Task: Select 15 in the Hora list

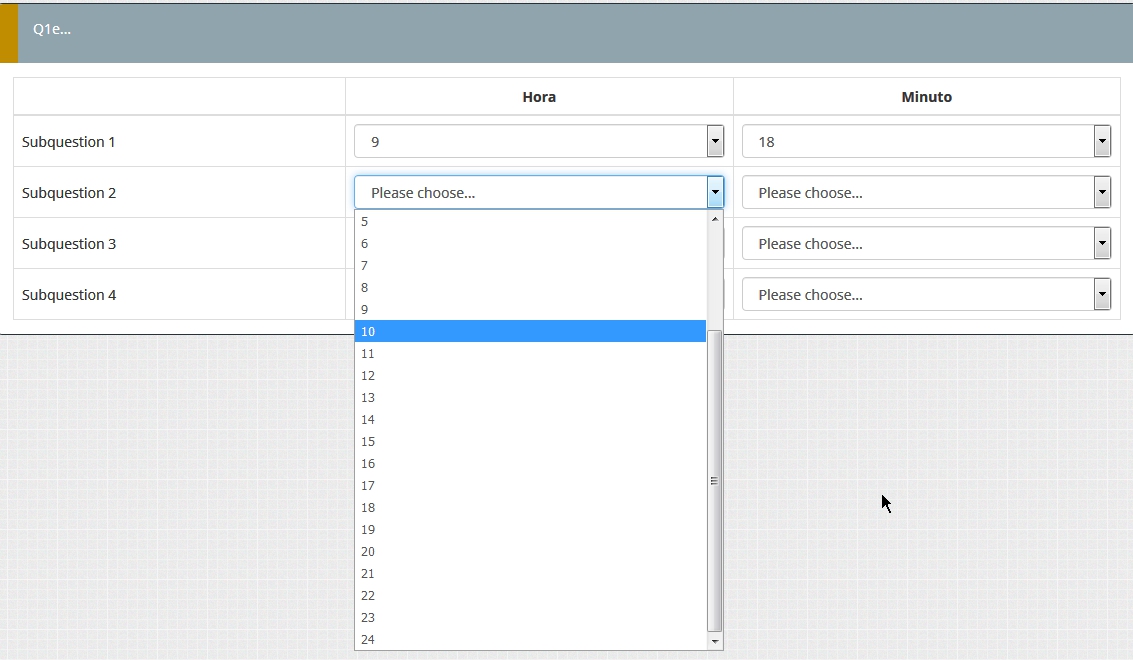Action: tap(530, 442)
